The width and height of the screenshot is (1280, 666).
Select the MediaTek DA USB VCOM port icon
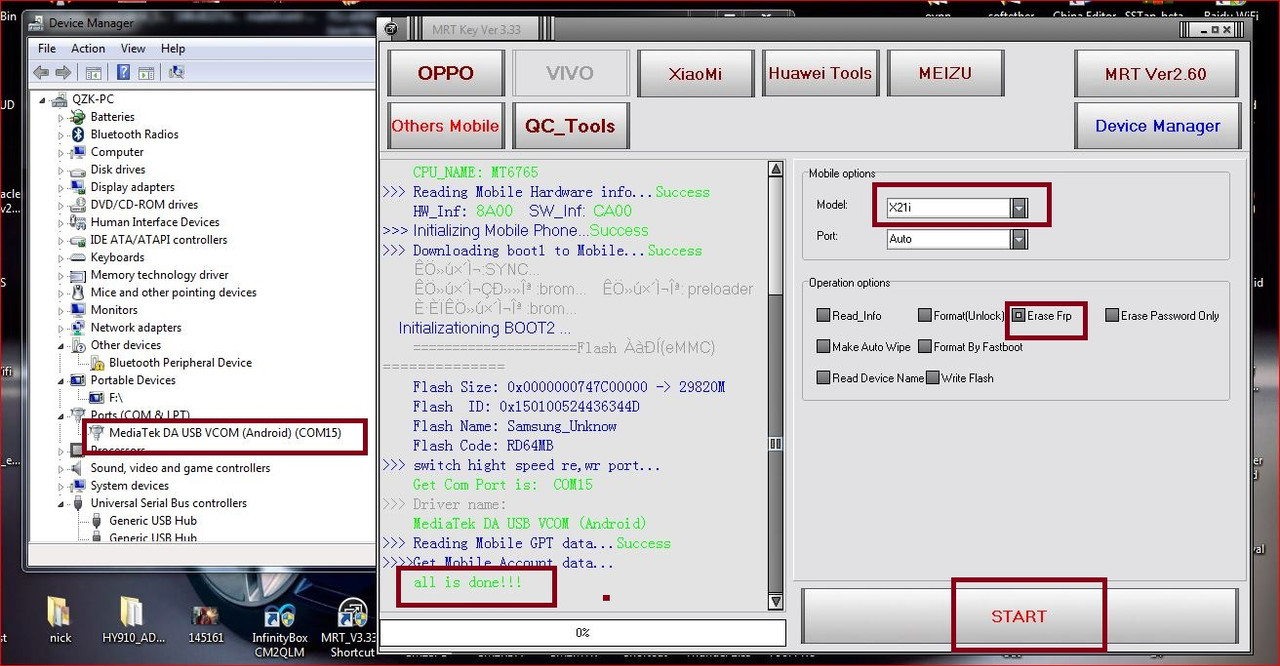tap(97, 433)
